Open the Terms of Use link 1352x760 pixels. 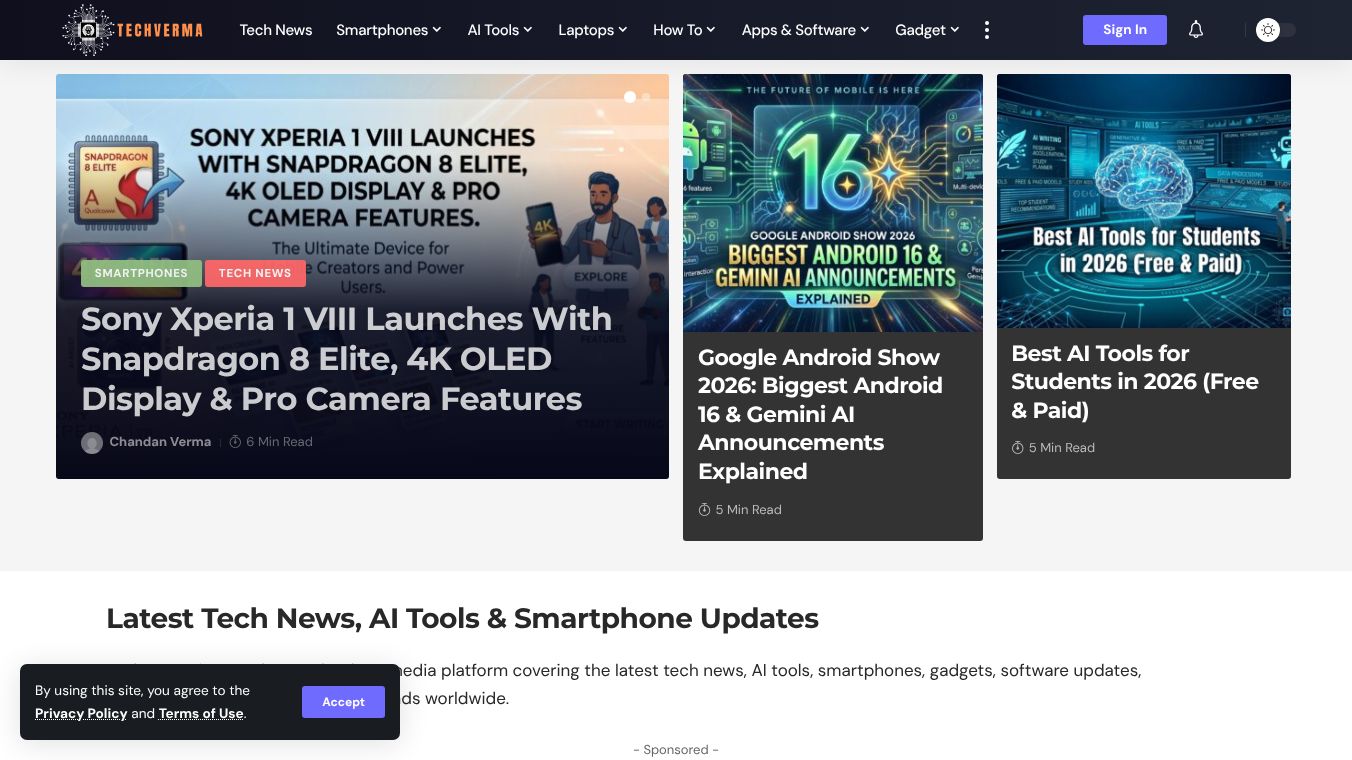coord(201,713)
